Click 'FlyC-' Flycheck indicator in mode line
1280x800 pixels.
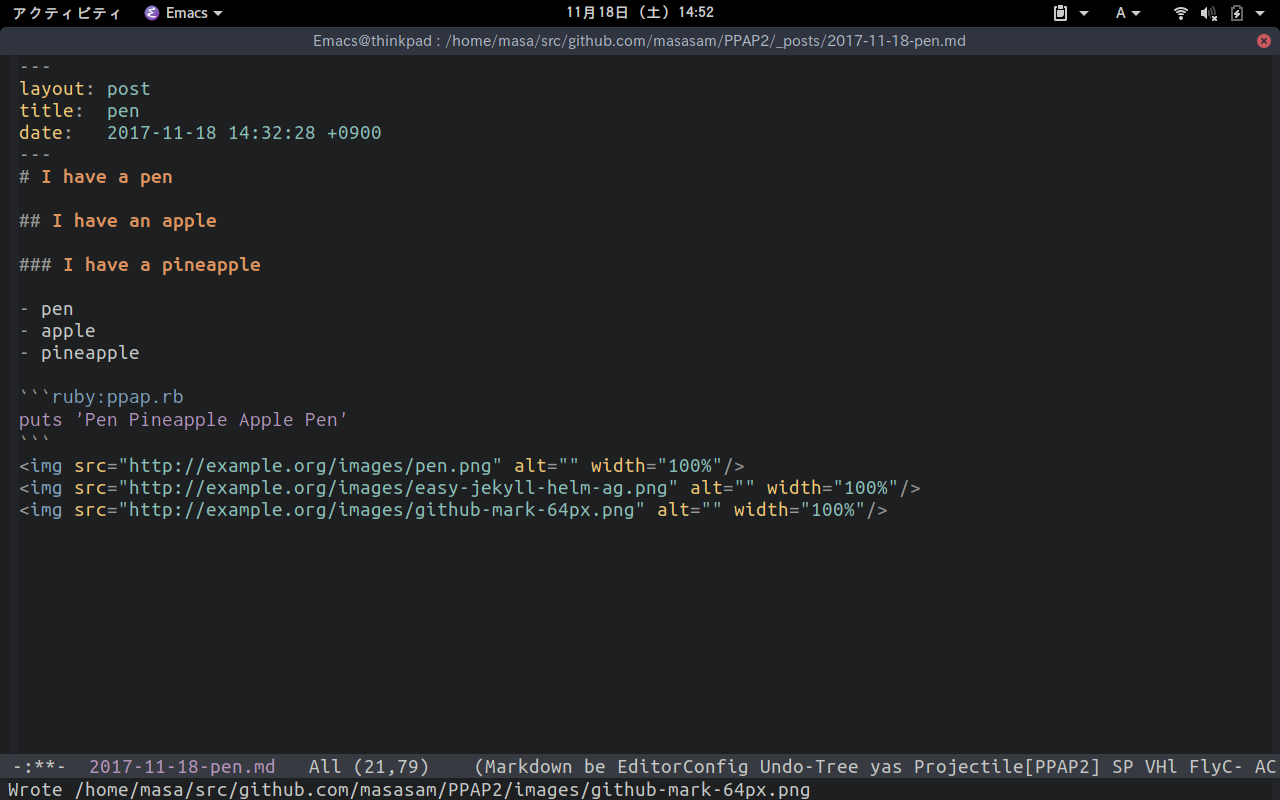[1216, 767]
